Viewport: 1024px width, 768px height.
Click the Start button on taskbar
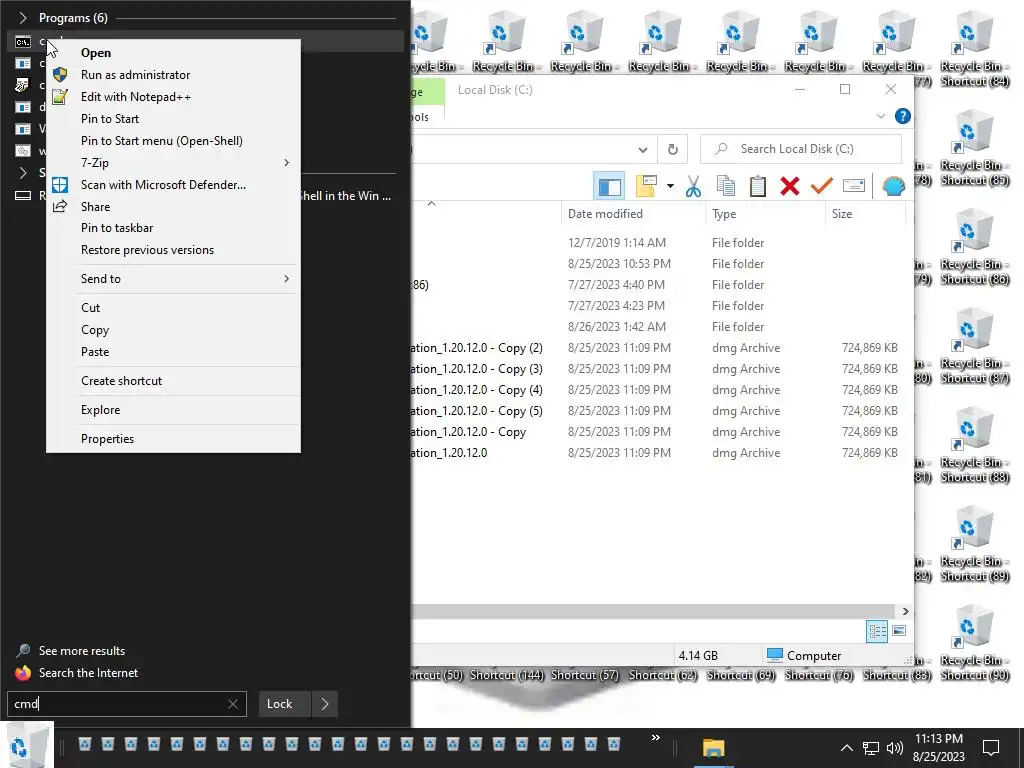click(26, 747)
